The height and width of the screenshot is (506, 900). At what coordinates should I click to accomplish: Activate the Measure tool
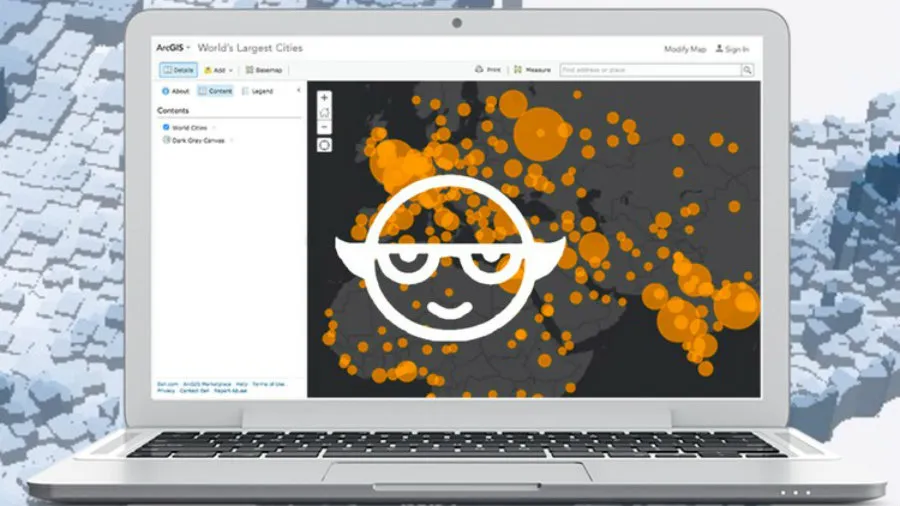click(x=532, y=69)
